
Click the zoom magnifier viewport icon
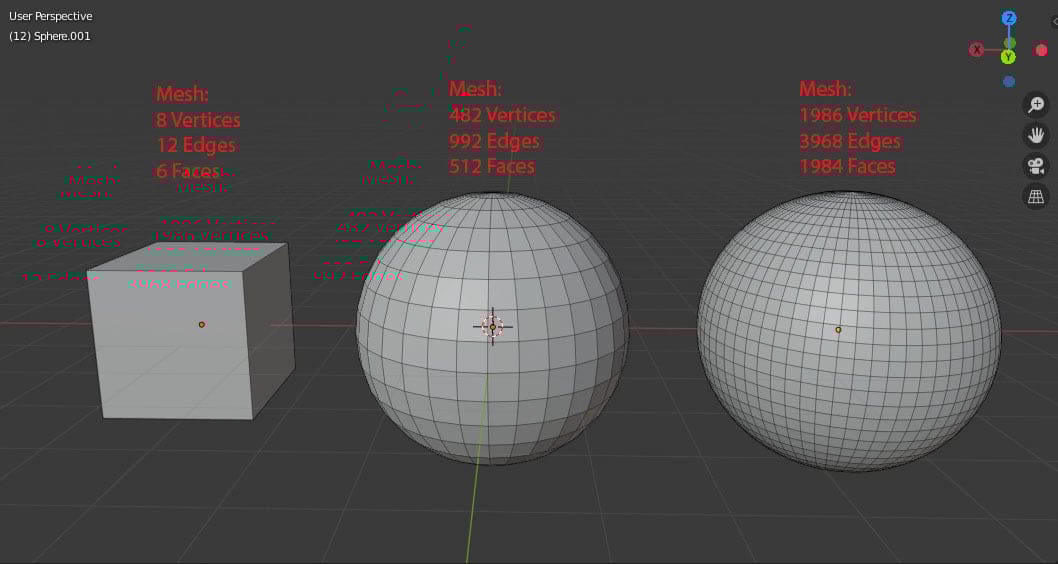[1036, 105]
